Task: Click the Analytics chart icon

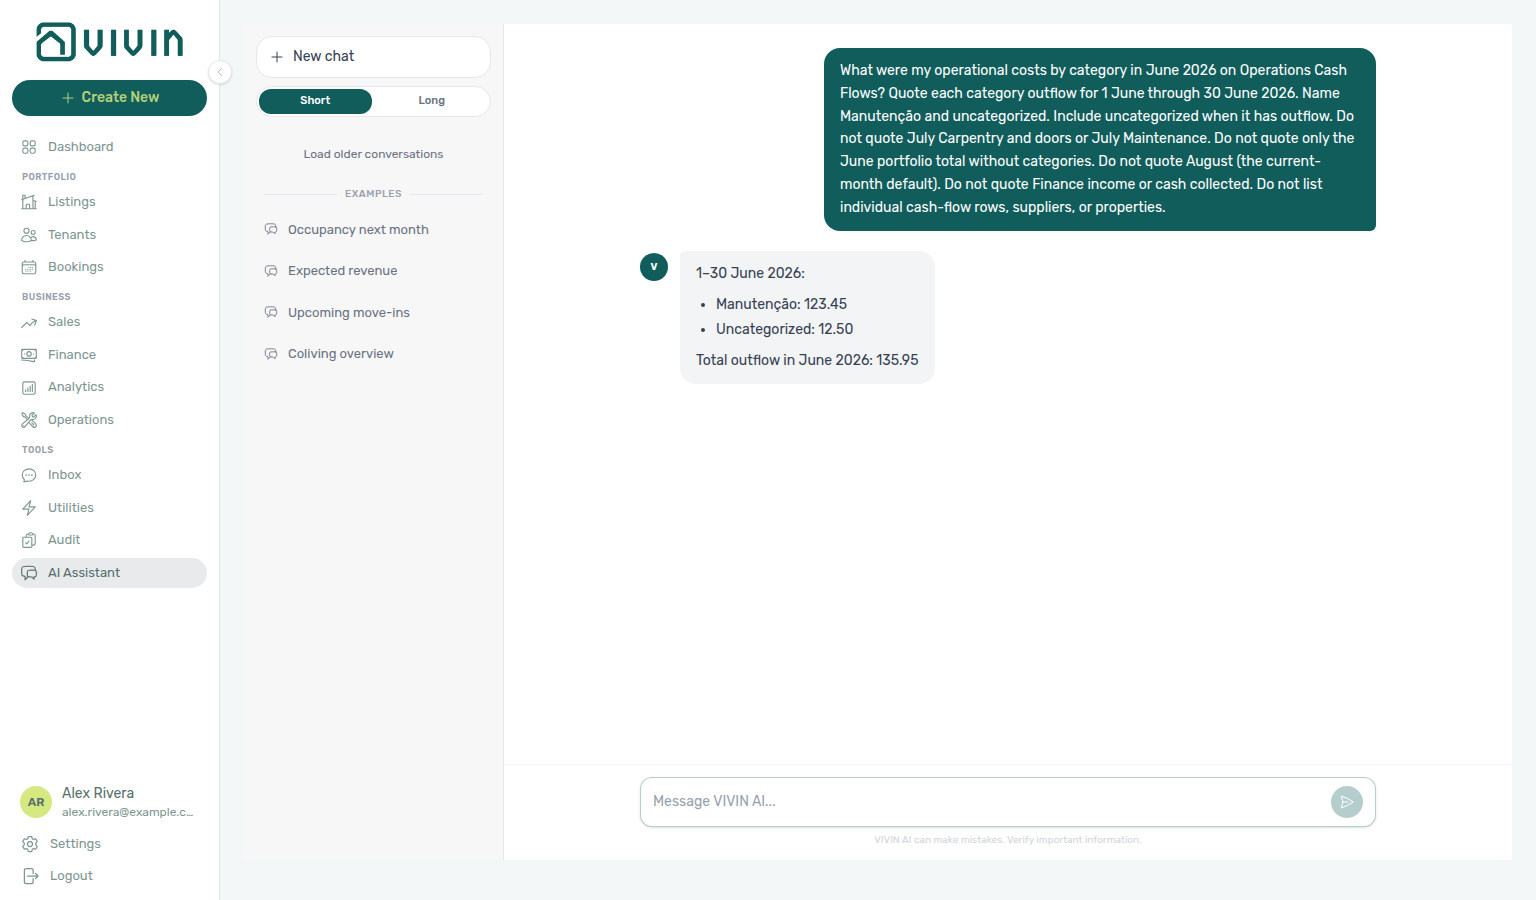Action: coord(29,387)
